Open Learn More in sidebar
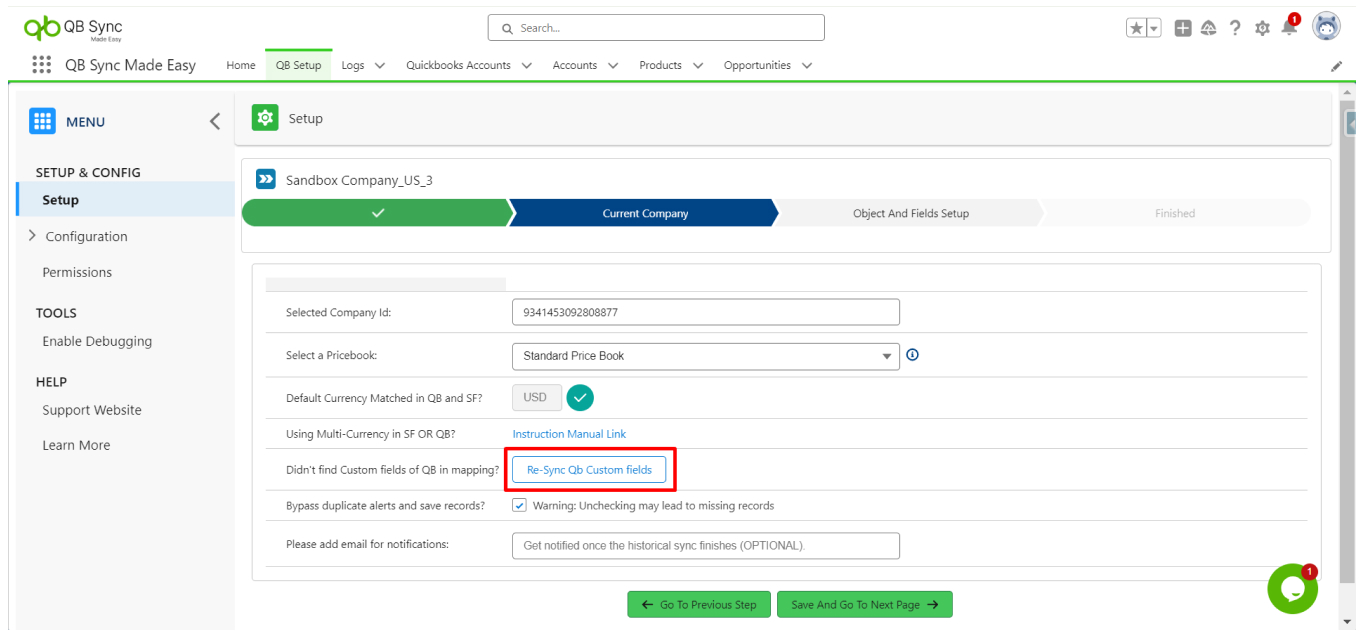The width and height of the screenshot is (1365, 637). [x=76, y=445]
